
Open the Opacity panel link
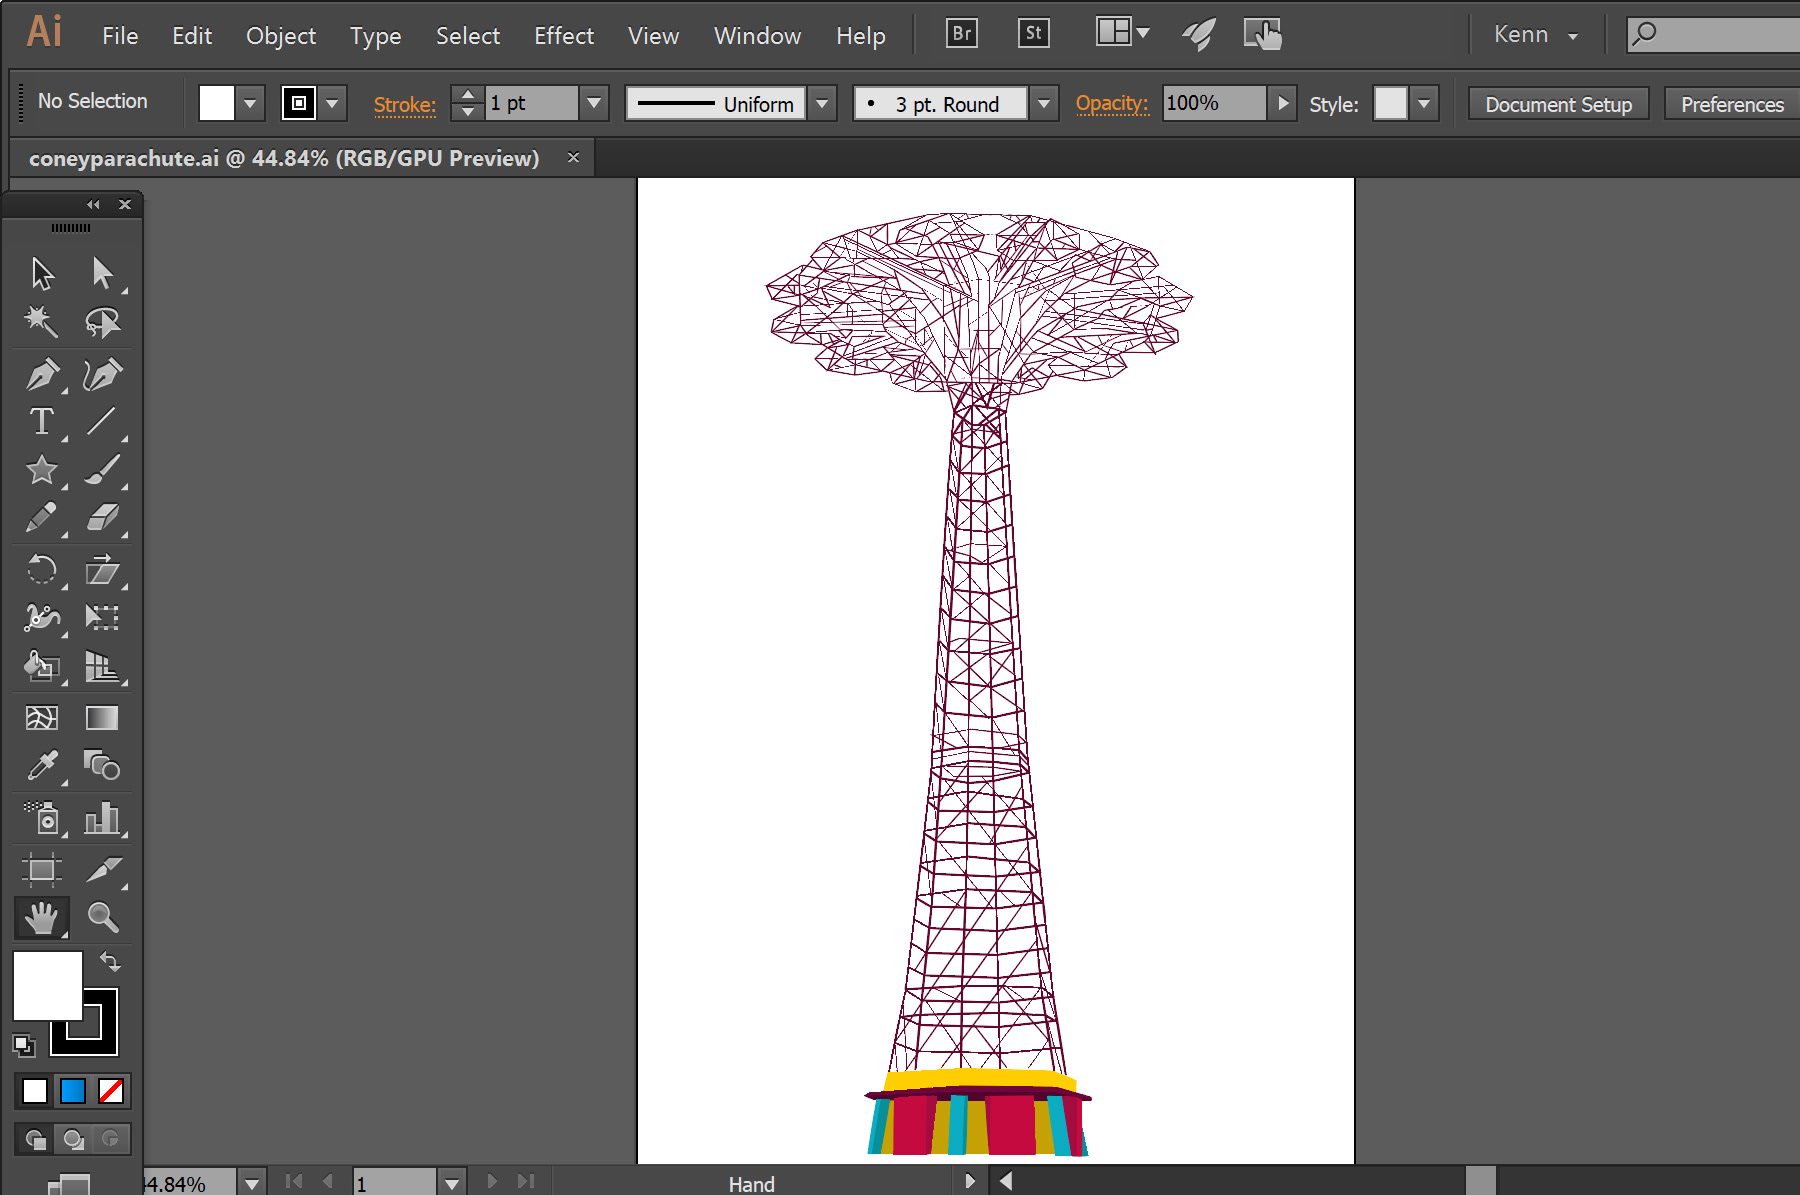(1111, 103)
